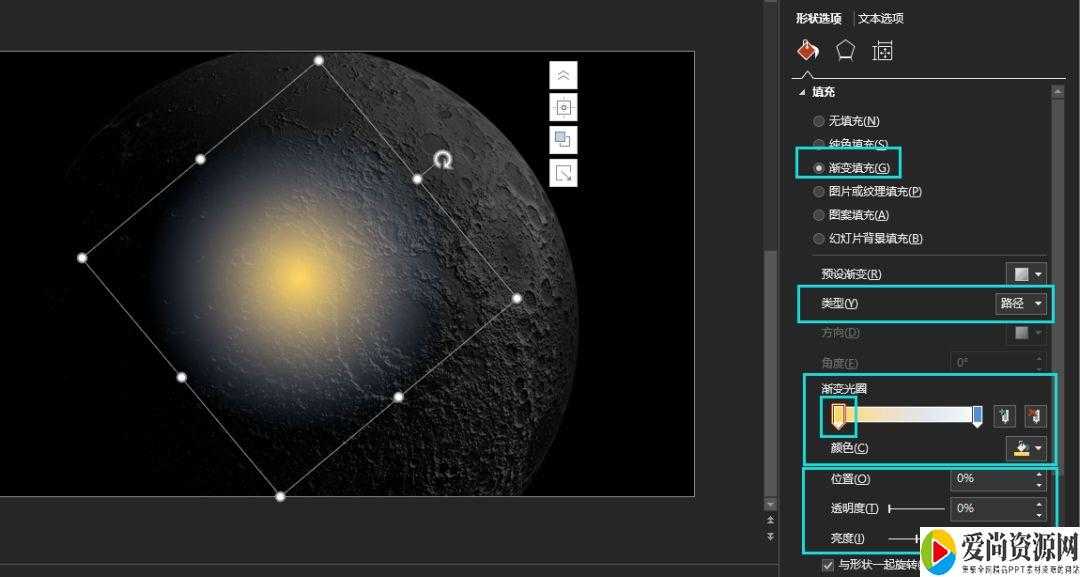Click the 位置 position percentage field
Screen dimensions: 1080x577
989,479
